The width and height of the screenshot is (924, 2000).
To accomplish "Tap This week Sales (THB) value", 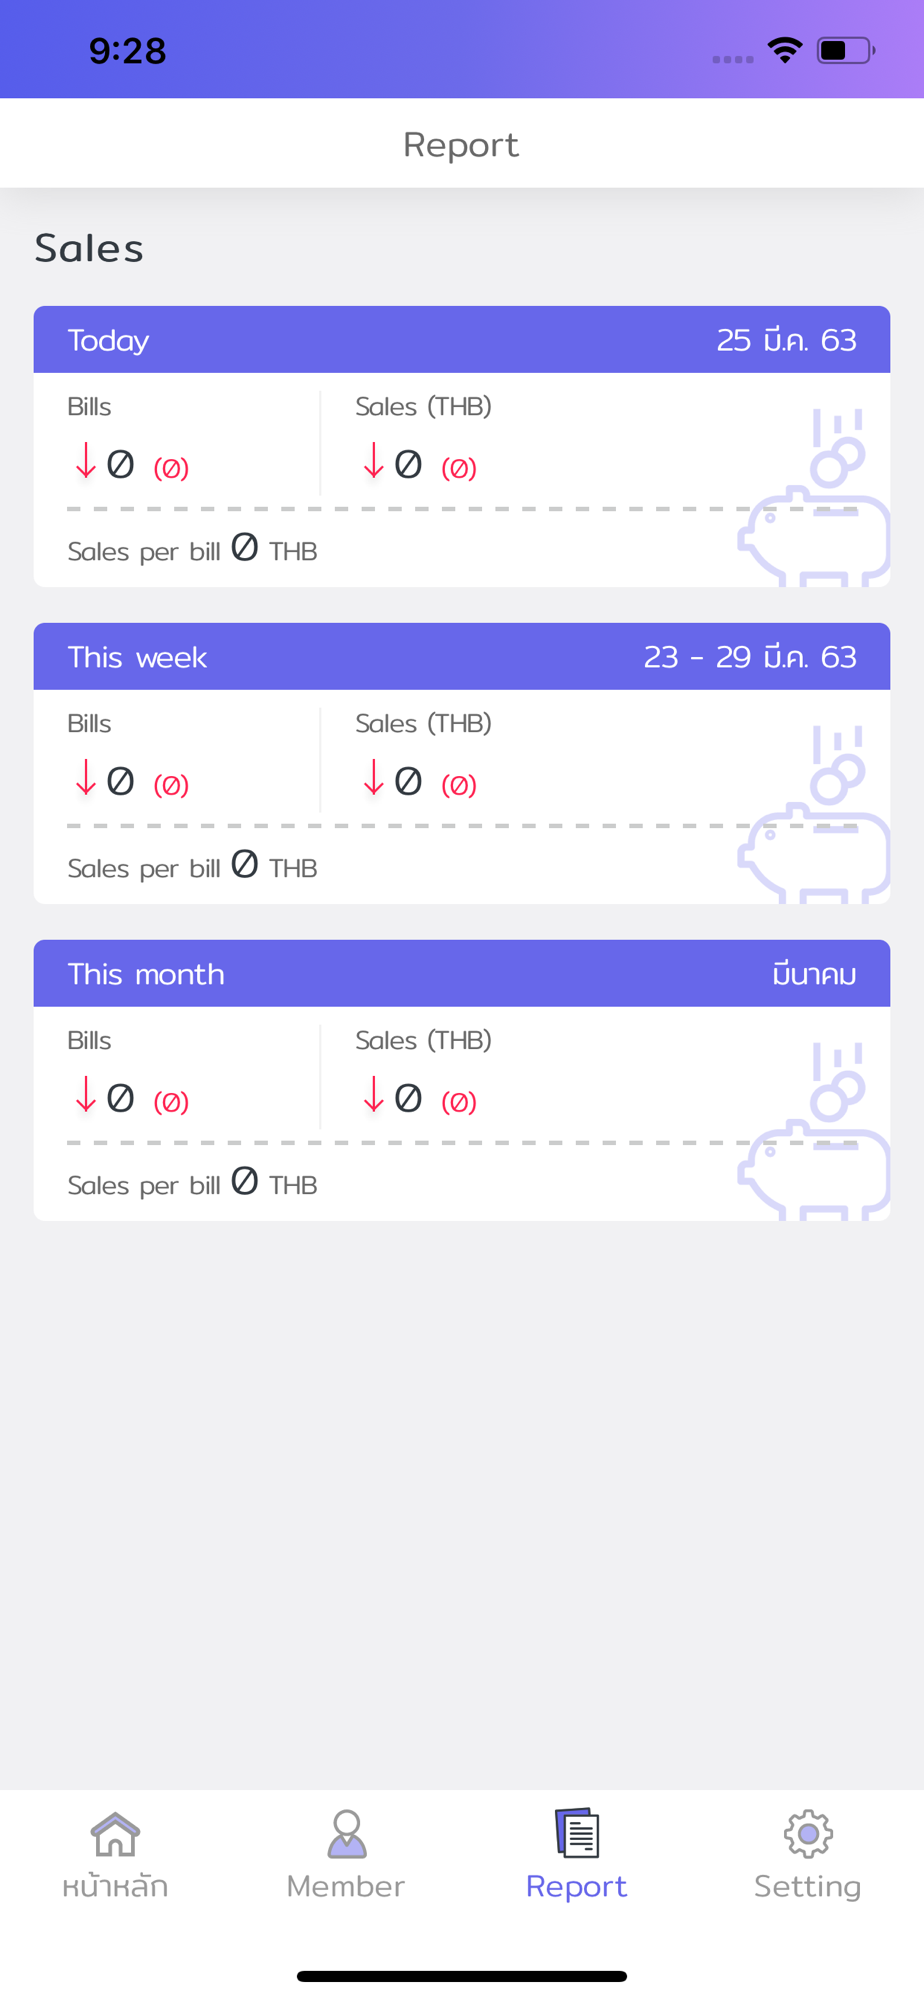I will tap(408, 781).
